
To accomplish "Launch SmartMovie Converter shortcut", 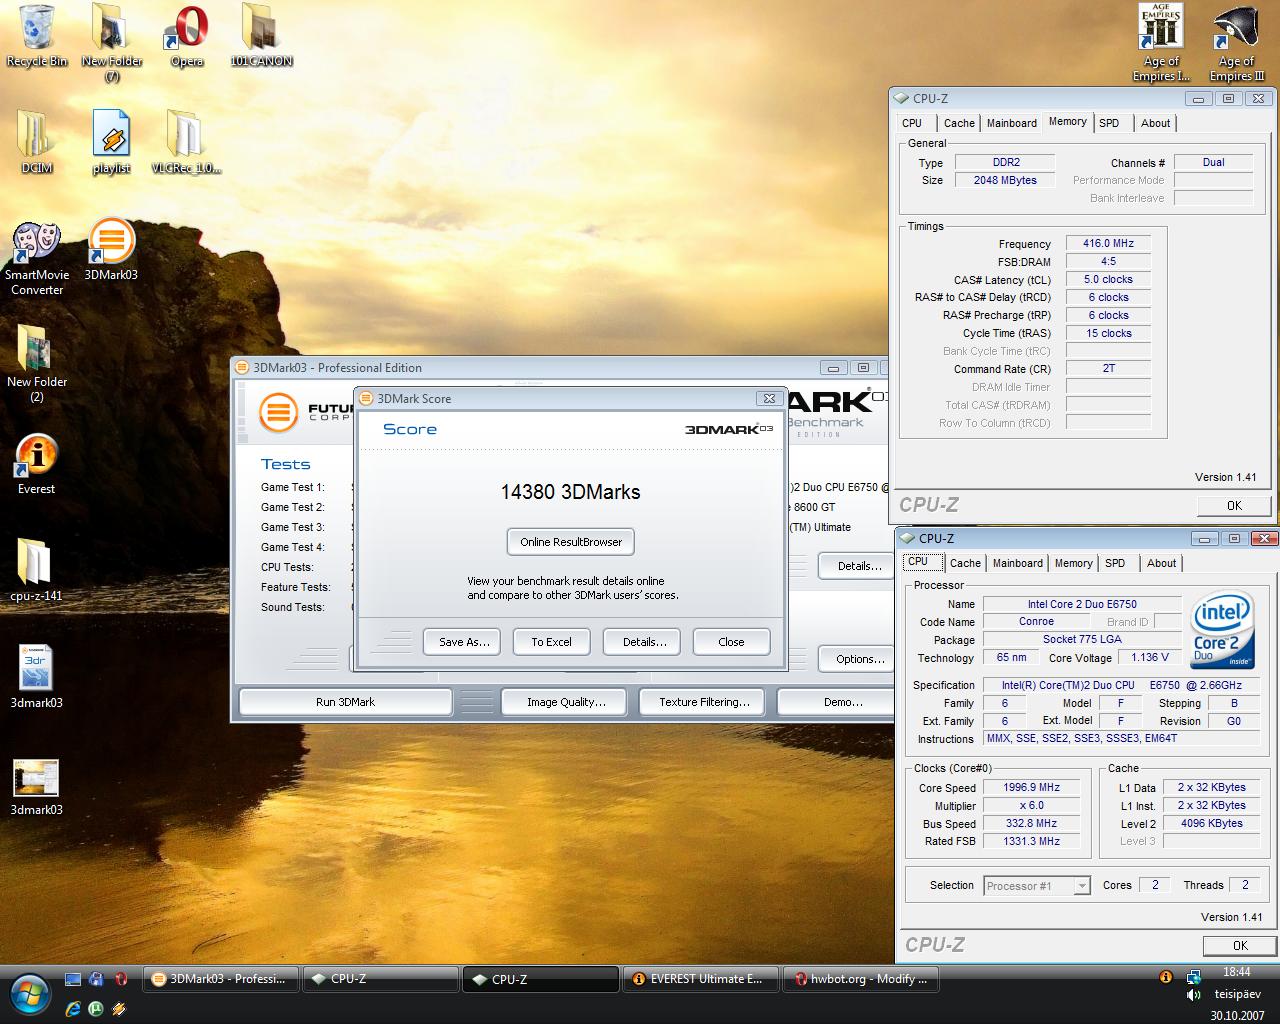I will [x=37, y=259].
